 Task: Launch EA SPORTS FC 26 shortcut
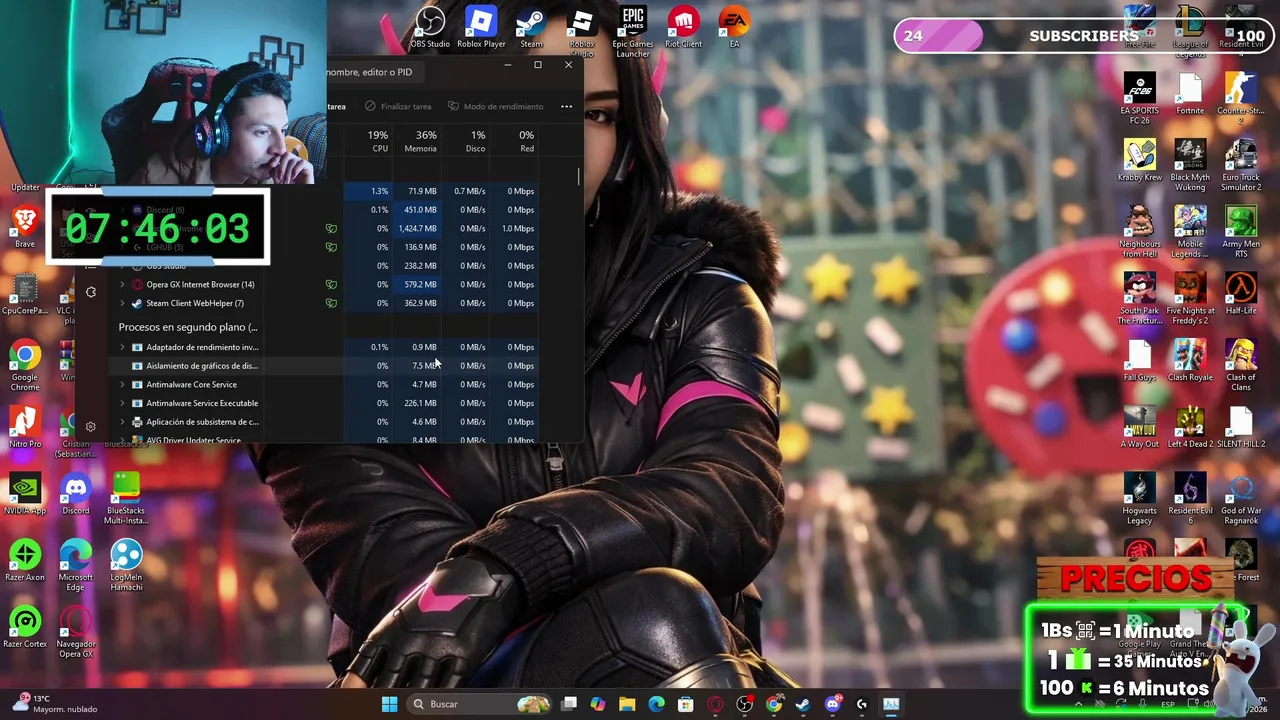click(x=1140, y=100)
